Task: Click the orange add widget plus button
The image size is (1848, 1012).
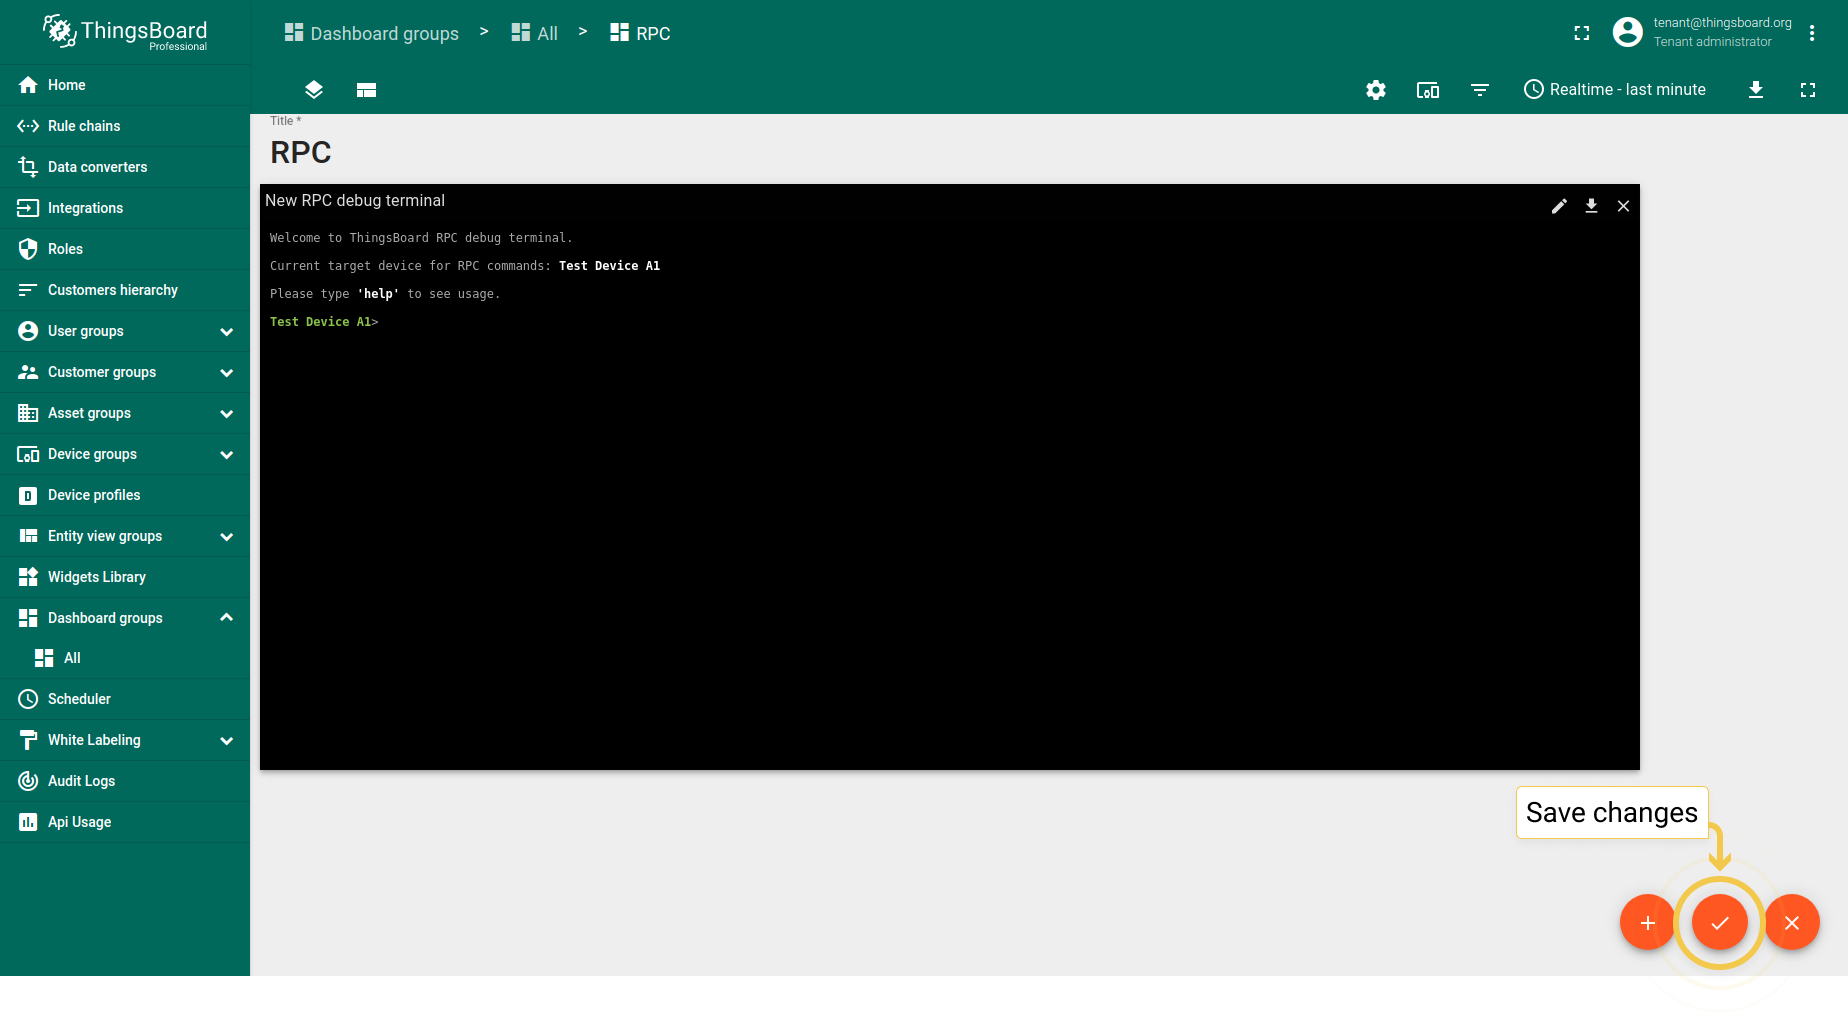Action: (x=1647, y=922)
